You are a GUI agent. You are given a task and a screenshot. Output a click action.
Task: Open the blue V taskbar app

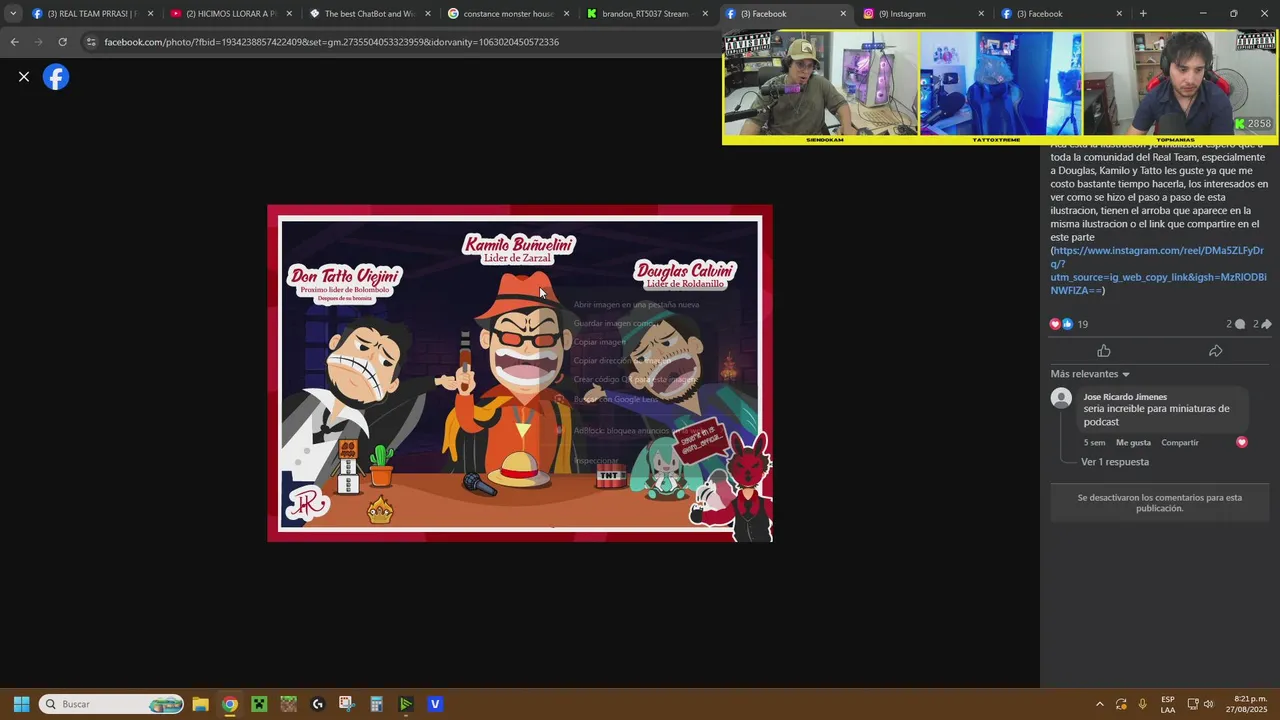click(435, 704)
